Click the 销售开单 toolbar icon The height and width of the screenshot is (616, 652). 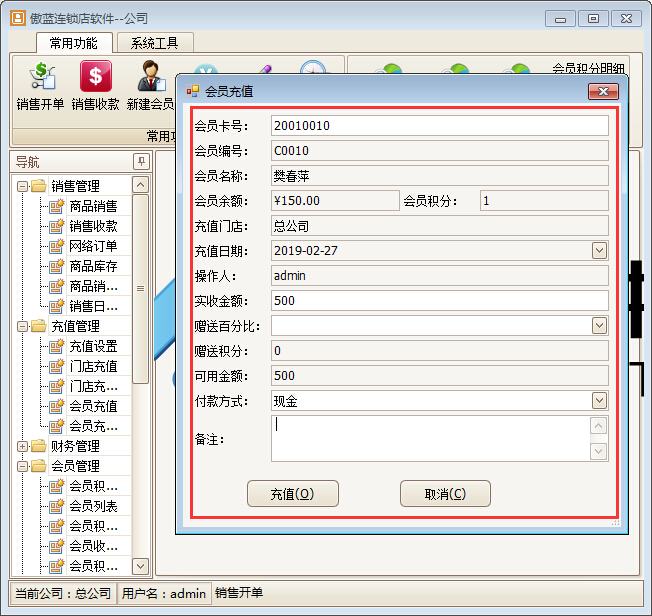40,84
